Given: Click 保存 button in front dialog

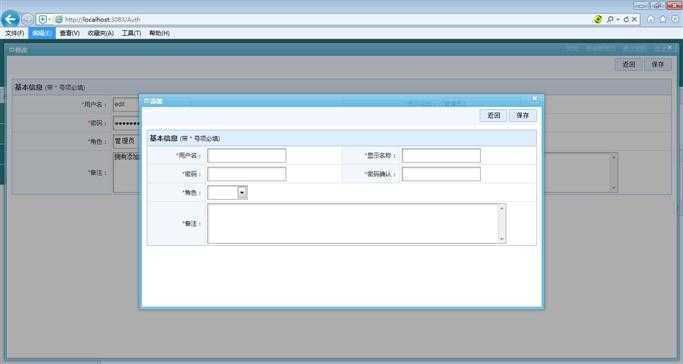Looking at the screenshot, I should pyautogui.click(x=522, y=115).
